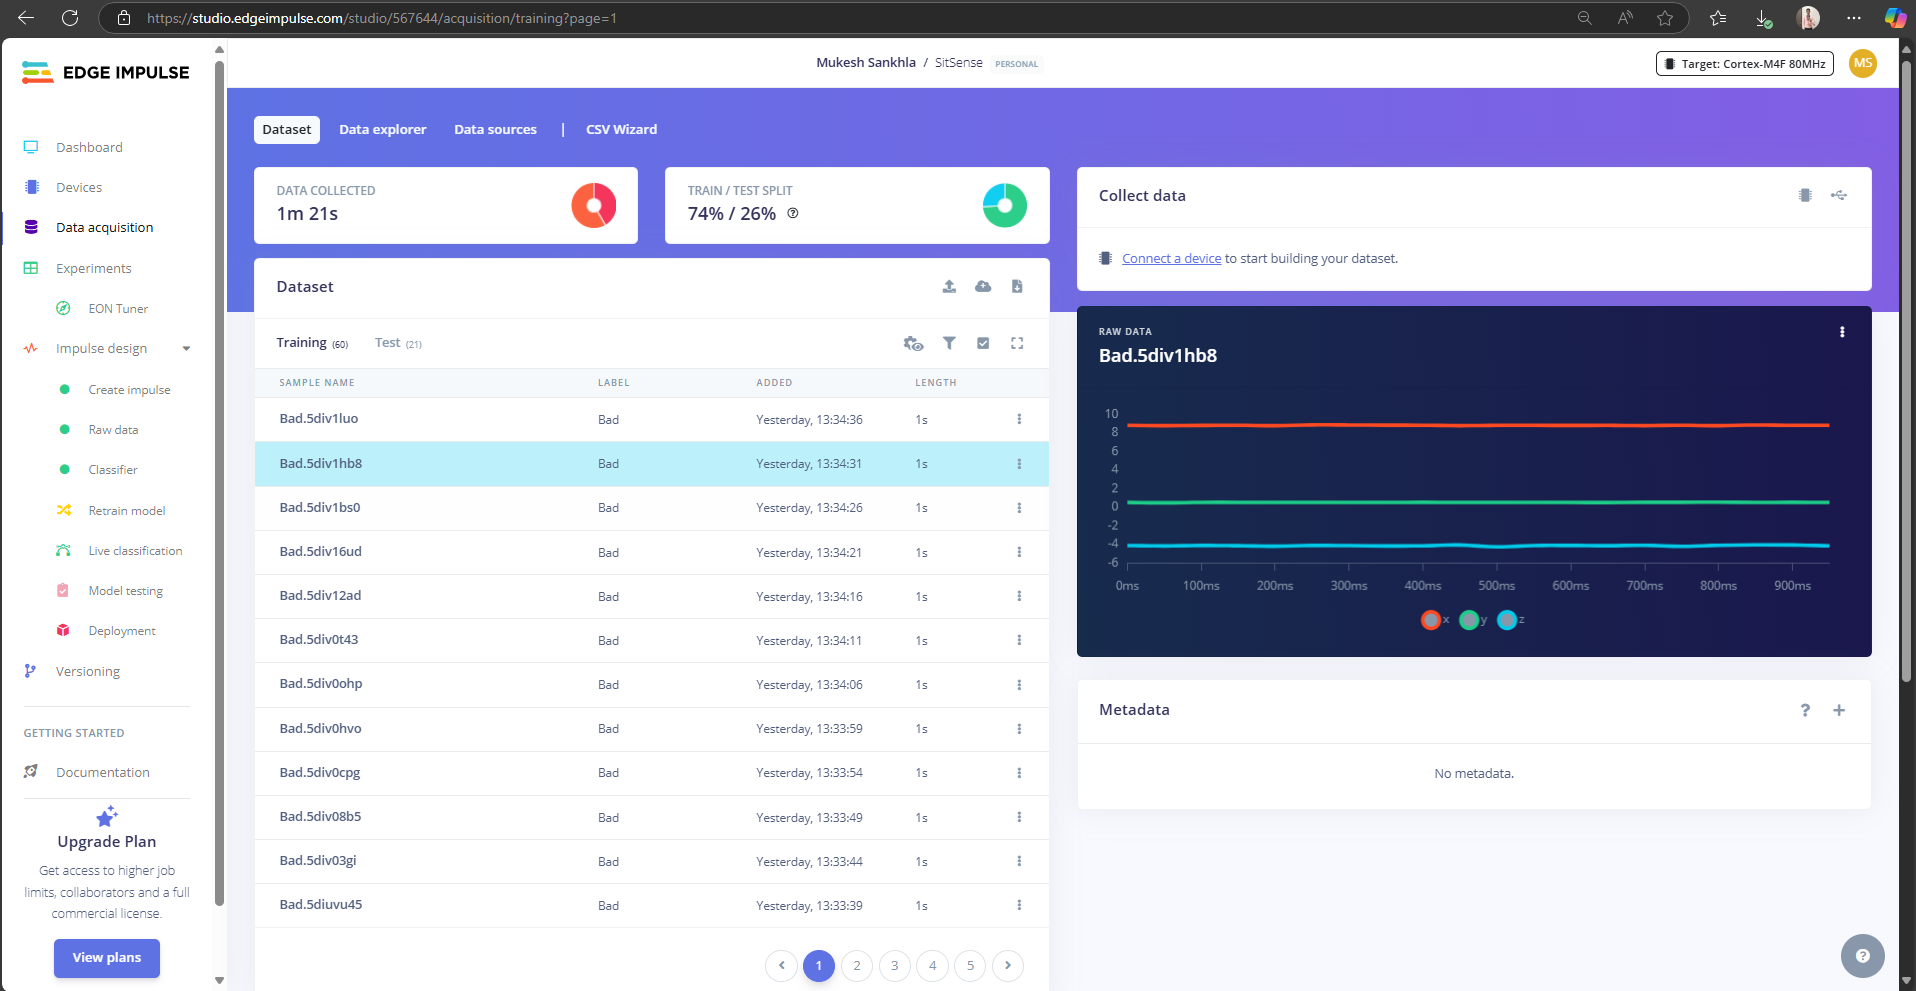Click browser refresh button
Image resolution: width=1916 pixels, height=991 pixels.
click(69, 18)
